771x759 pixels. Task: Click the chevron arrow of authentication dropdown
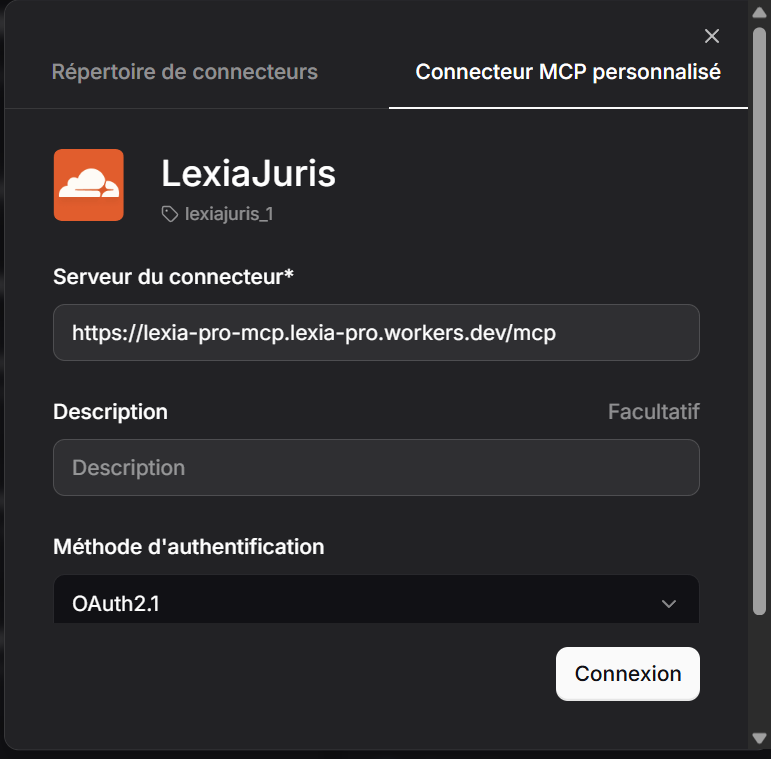(669, 604)
